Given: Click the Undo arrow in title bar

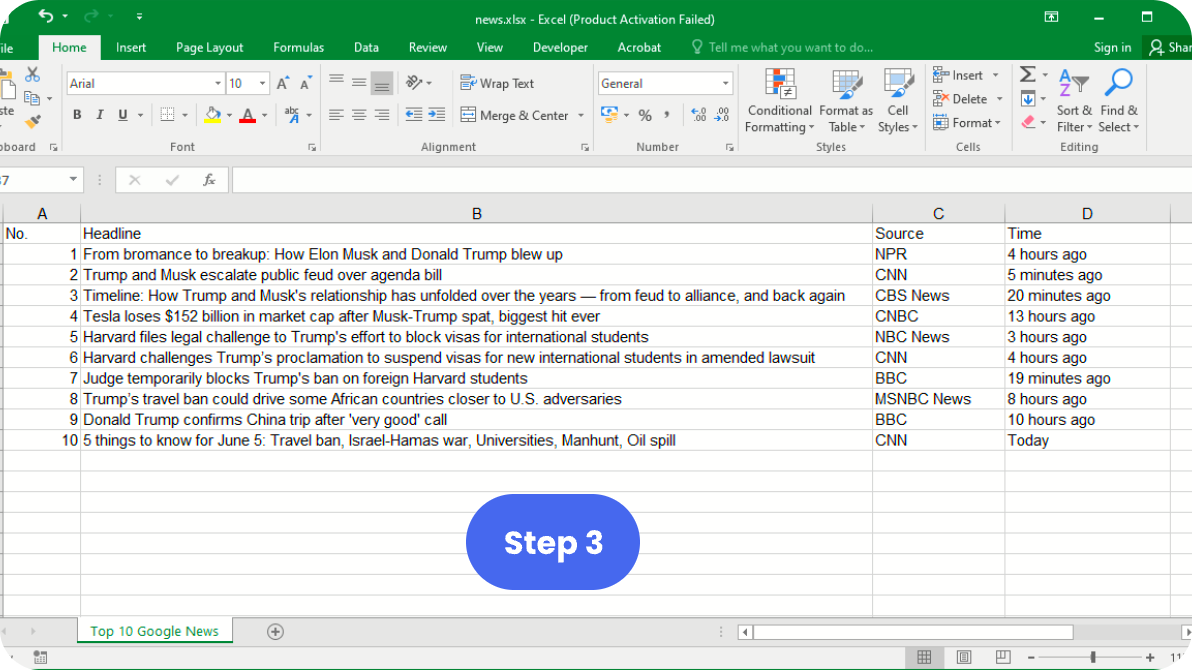Looking at the screenshot, I should point(46,16).
